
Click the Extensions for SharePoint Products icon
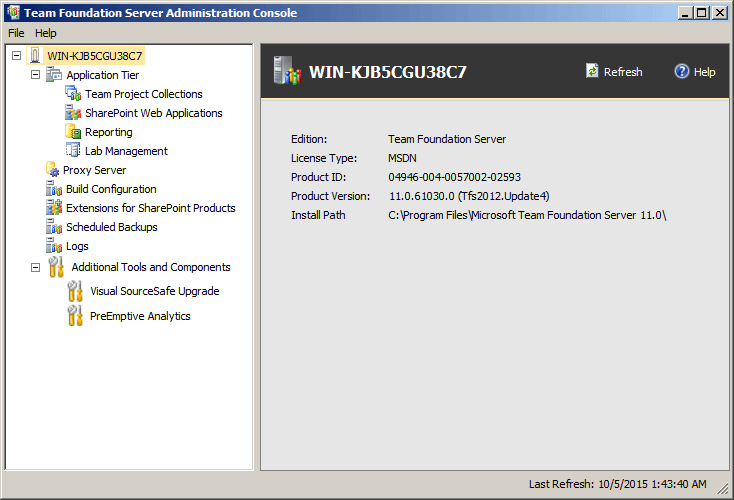[x=54, y=207]
